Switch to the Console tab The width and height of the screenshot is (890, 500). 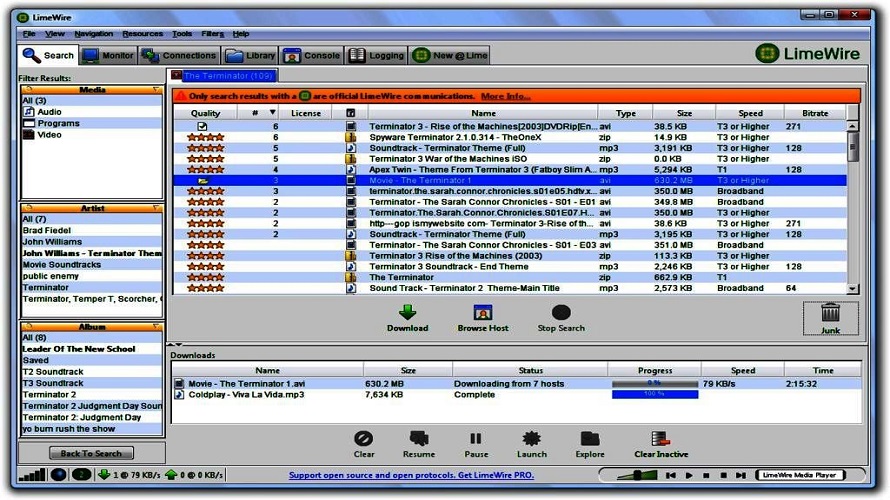click(x=311, y=55)
